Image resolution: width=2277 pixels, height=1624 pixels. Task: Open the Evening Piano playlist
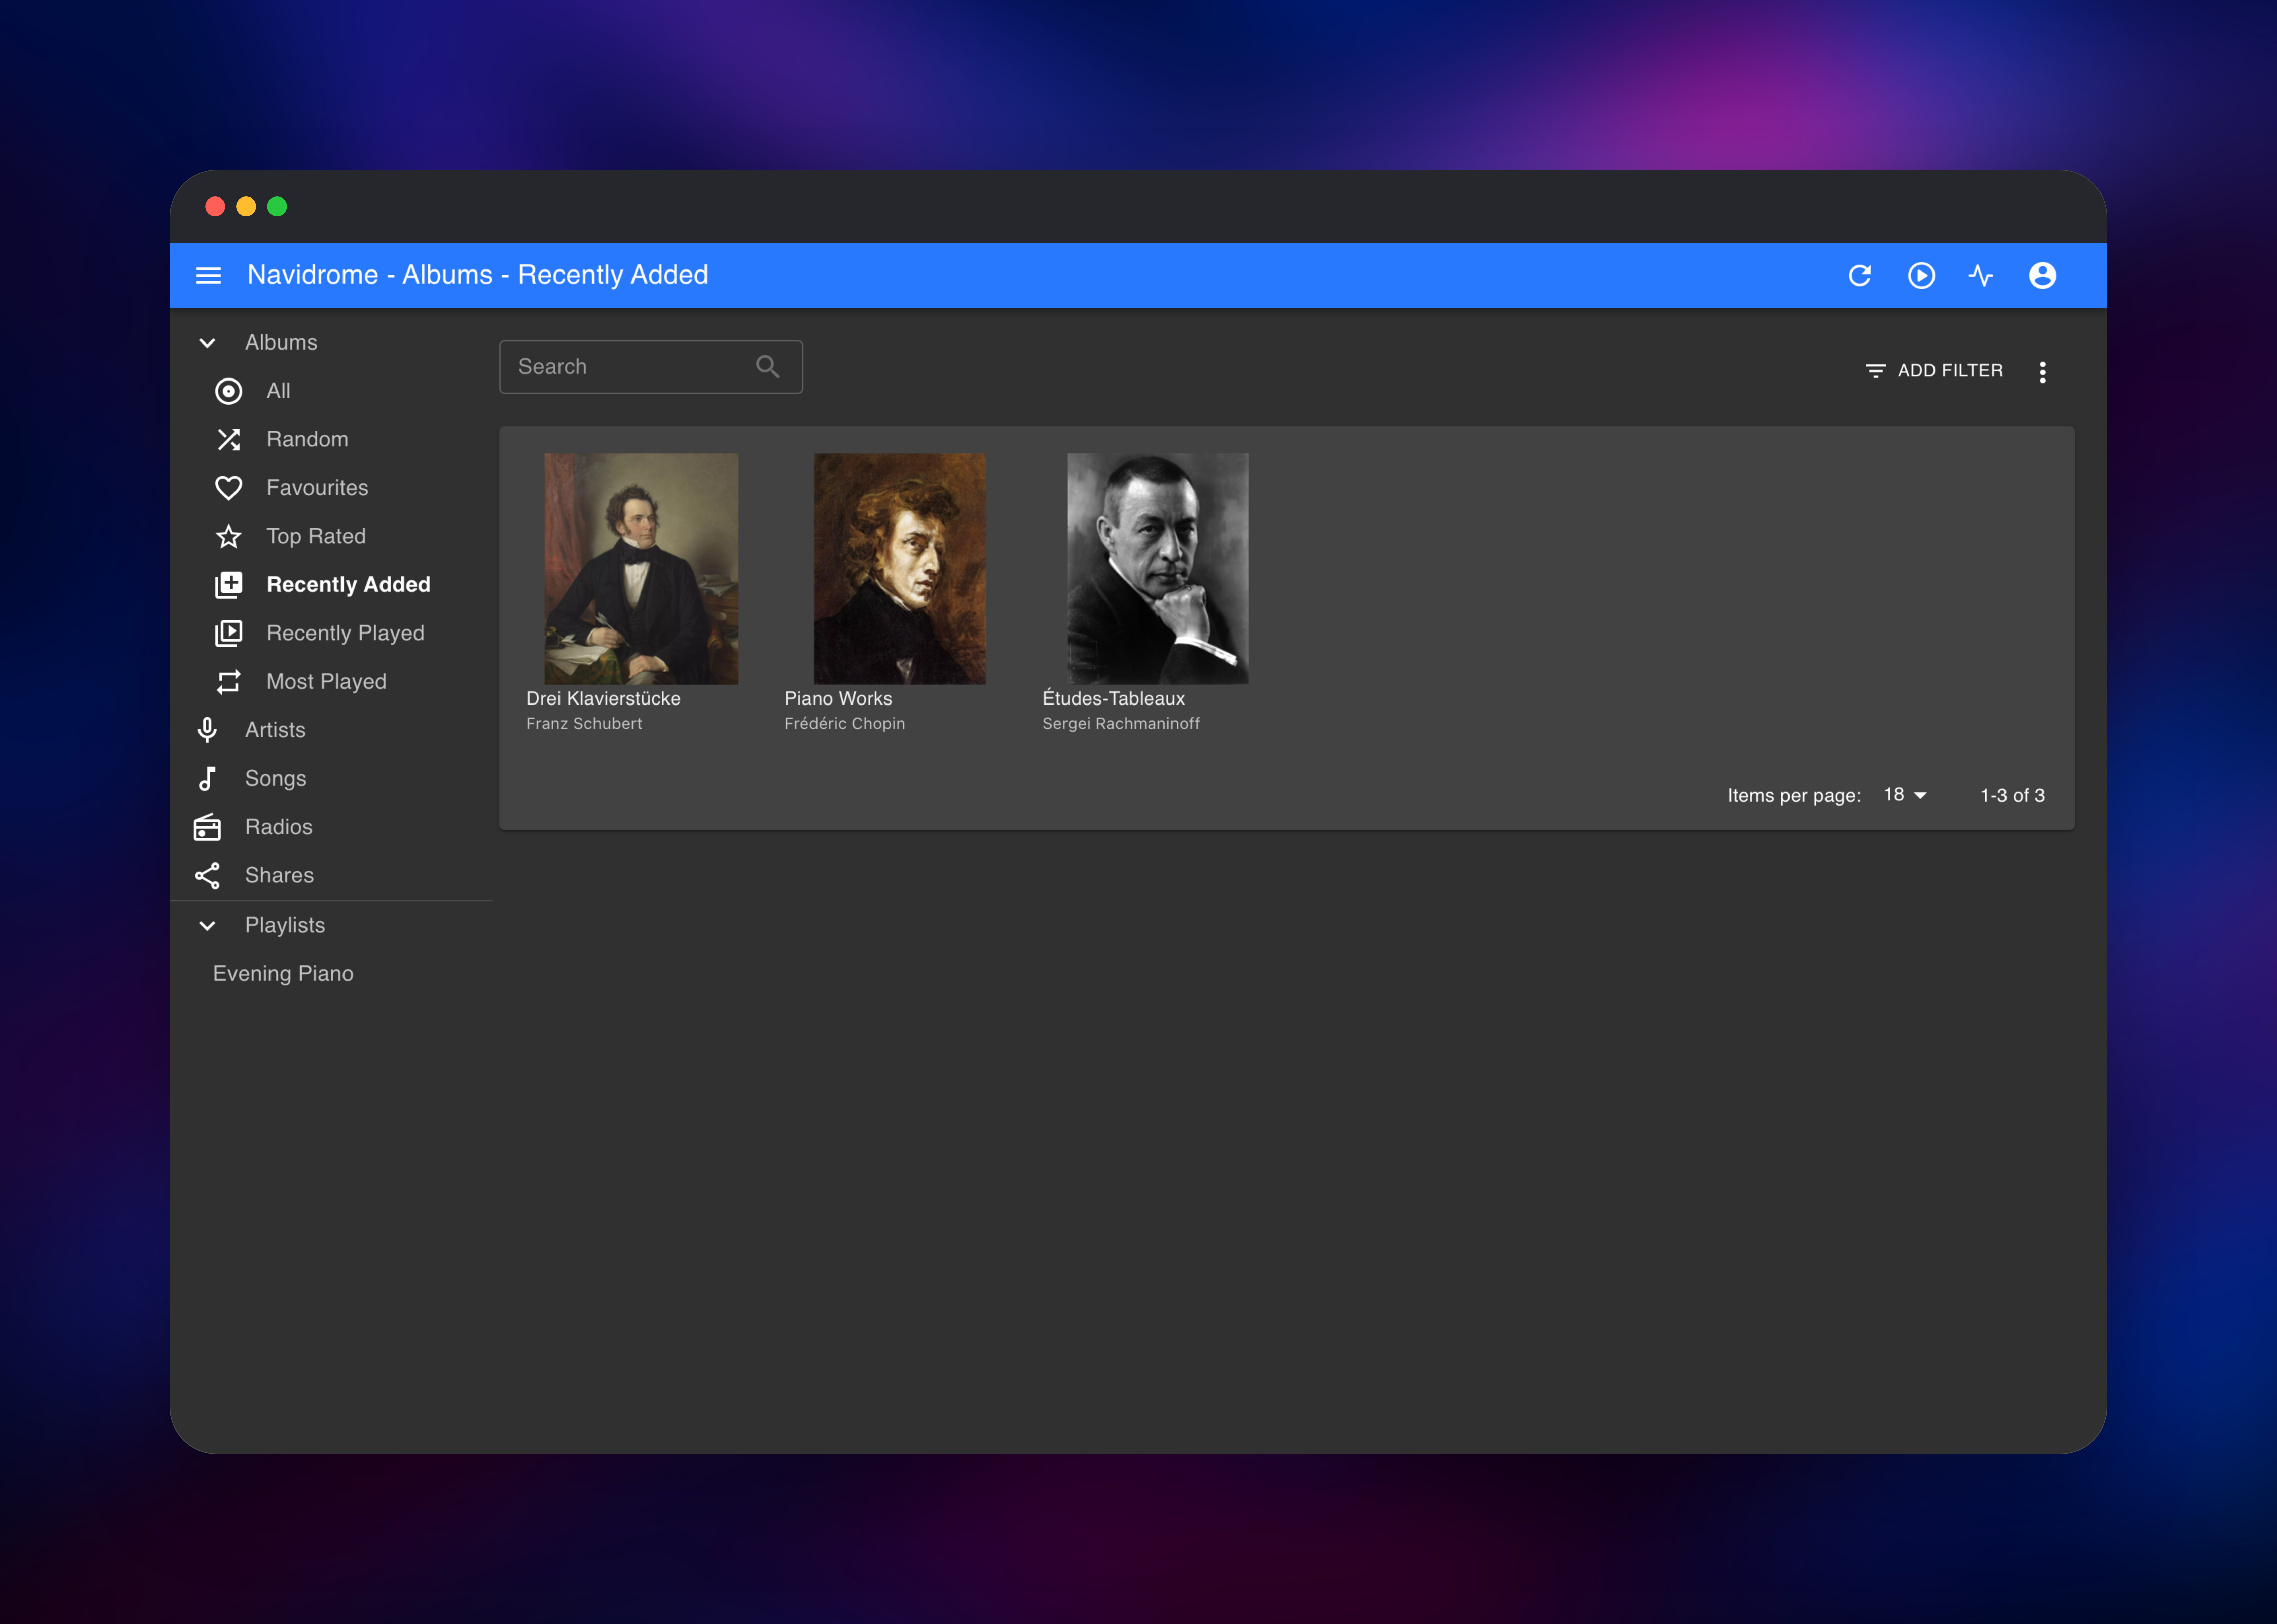pyautogui.click(x=283, y=974)
